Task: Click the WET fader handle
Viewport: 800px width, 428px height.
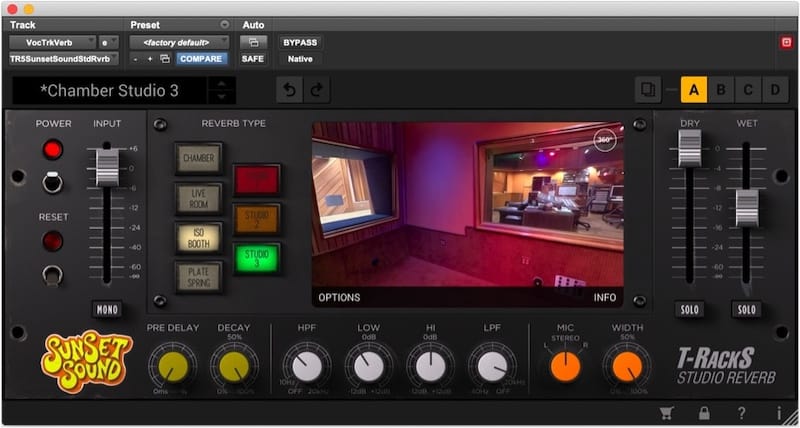Action: coord(747,208)
